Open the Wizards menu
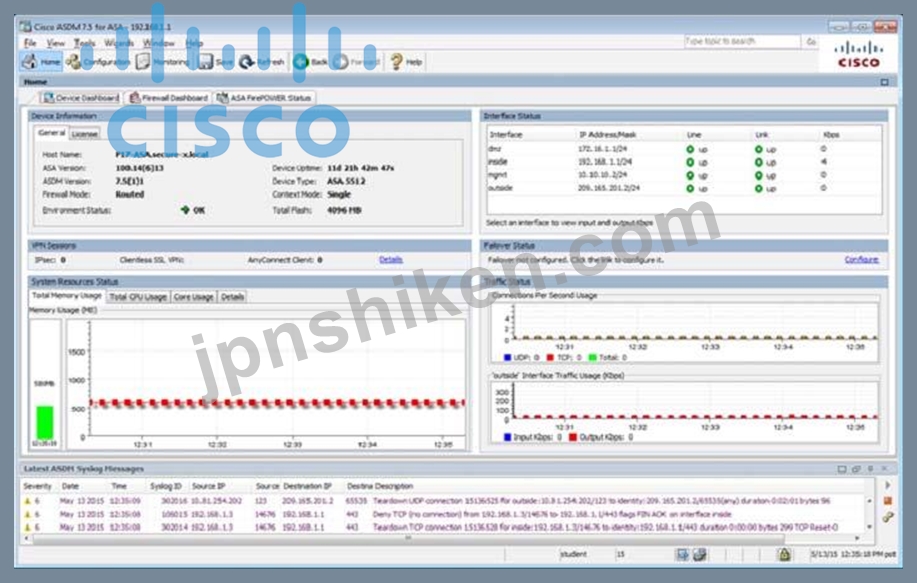 pyautogui.click(x=119, y=43)
